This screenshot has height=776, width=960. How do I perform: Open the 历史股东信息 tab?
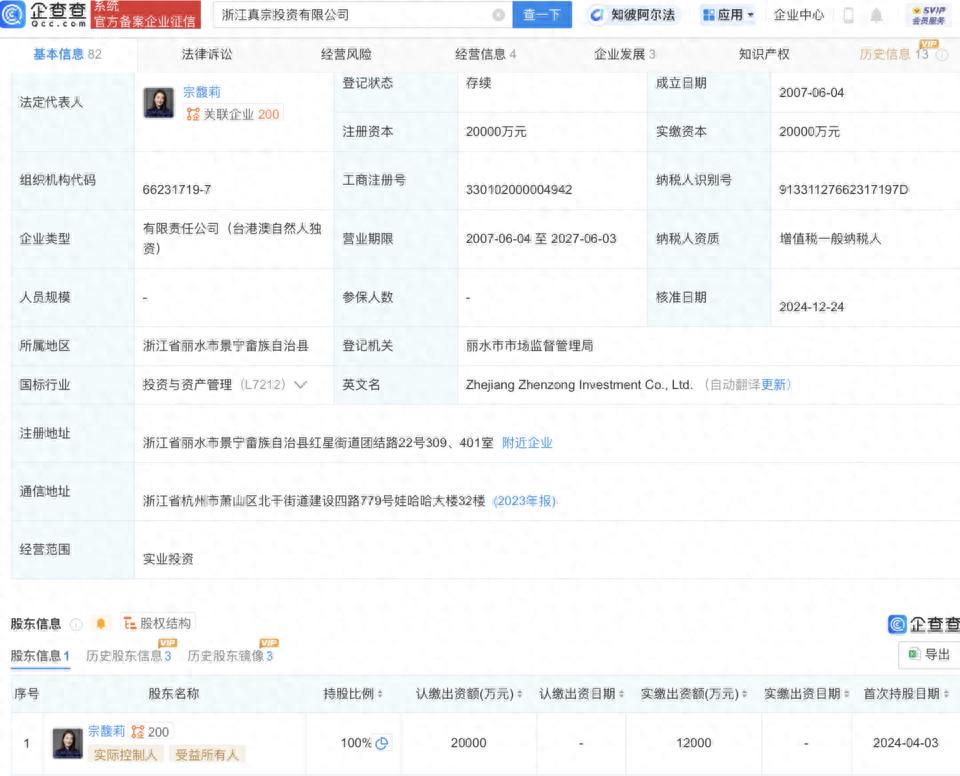pyautogui.click(x=129, y=656)
